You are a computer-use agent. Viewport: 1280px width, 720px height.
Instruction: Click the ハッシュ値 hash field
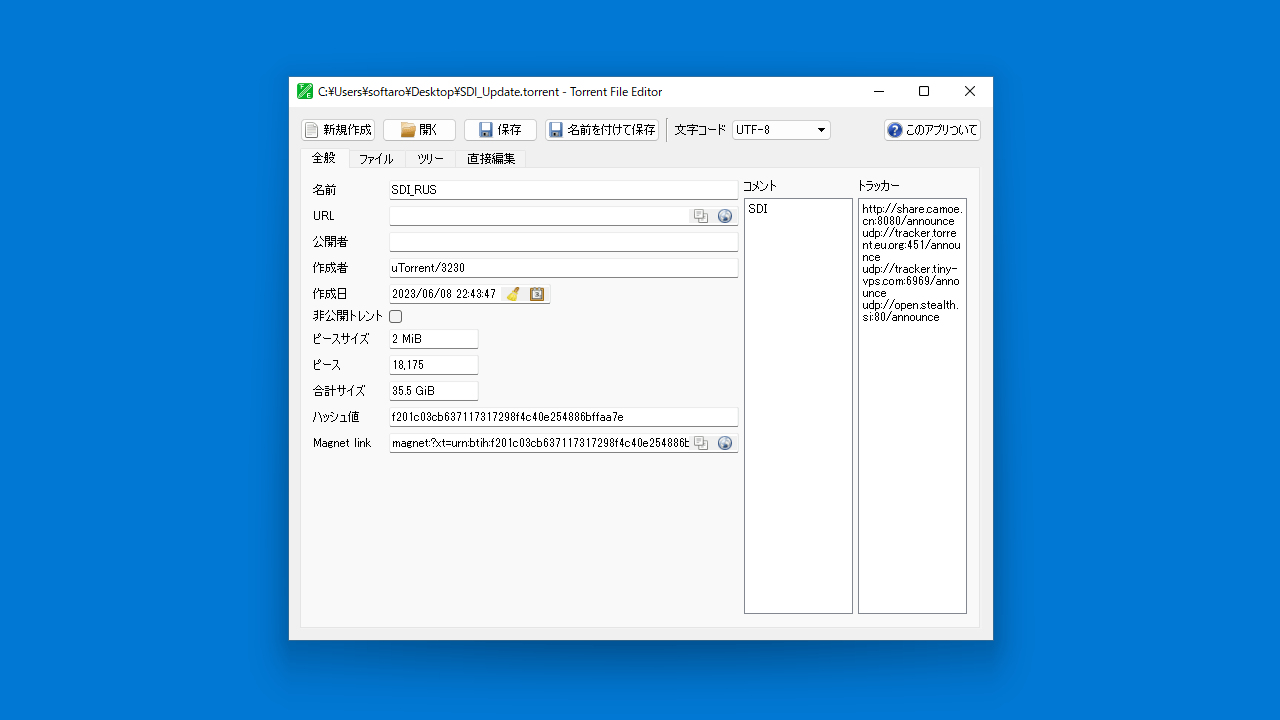pyautogui.click(x=564, y=417)
